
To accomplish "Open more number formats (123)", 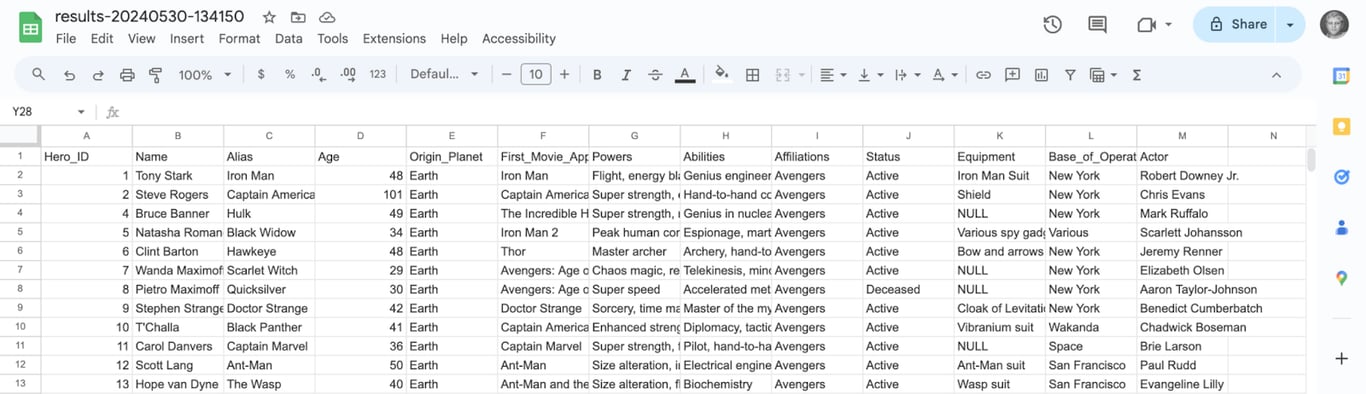I will coord(378,75).
